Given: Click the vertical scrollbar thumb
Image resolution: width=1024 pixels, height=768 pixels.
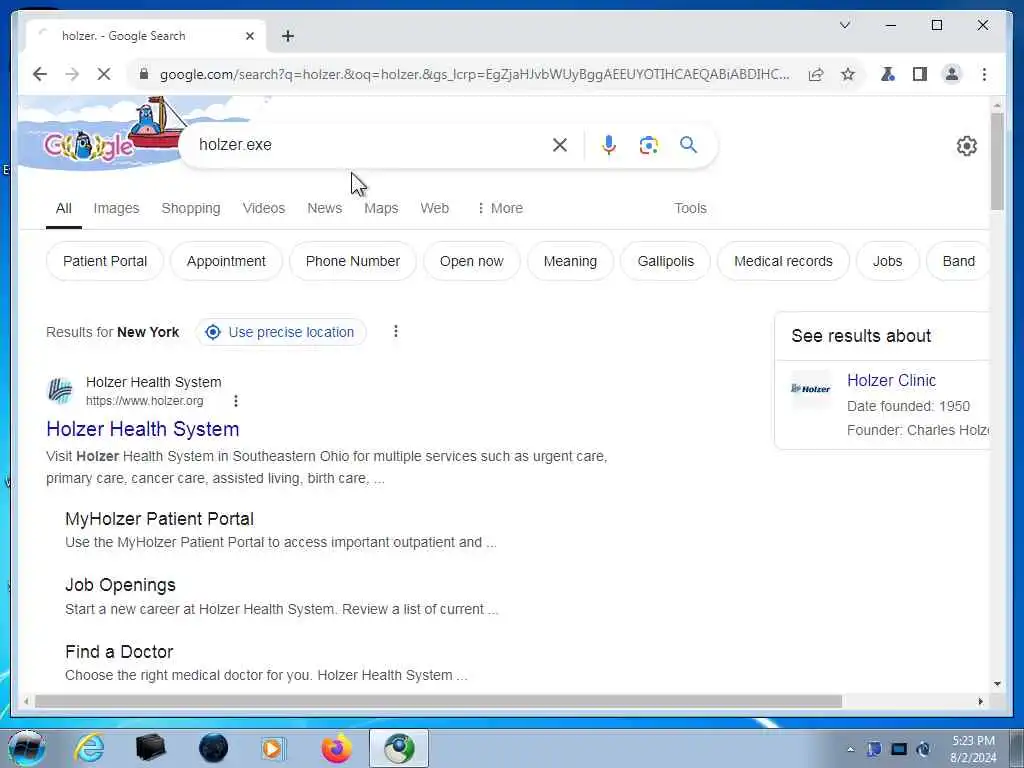Looking at the screenshot, I should tap(997, 161).
